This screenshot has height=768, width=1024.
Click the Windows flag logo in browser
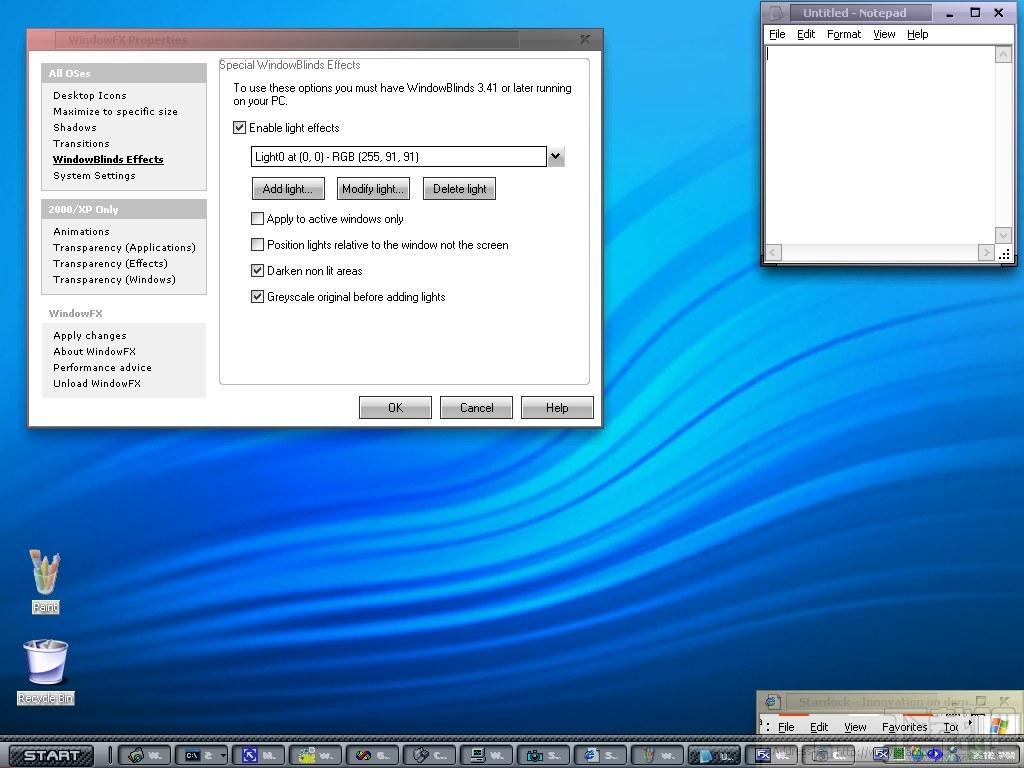point(999,725)
